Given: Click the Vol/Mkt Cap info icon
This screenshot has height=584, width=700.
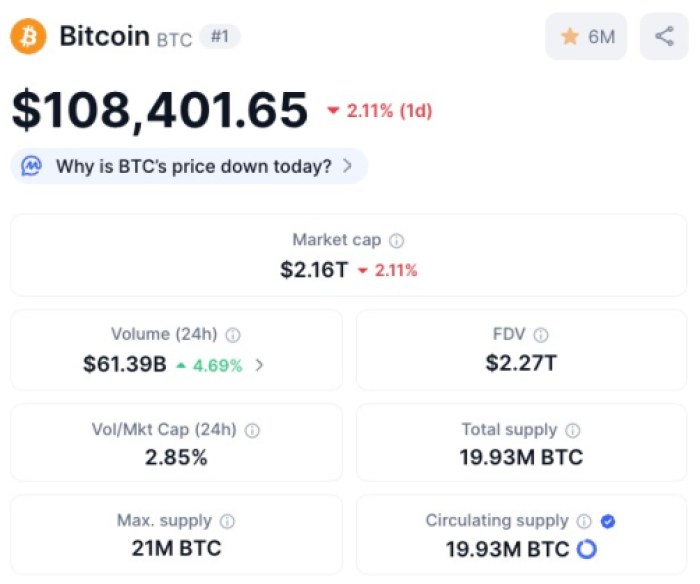Looking at the screenshot, I should (253, 430).
